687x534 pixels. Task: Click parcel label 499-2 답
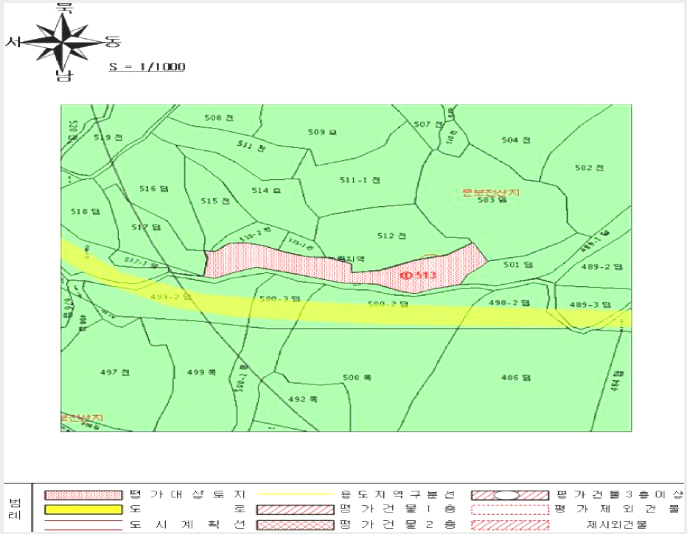tap(171, 297)
